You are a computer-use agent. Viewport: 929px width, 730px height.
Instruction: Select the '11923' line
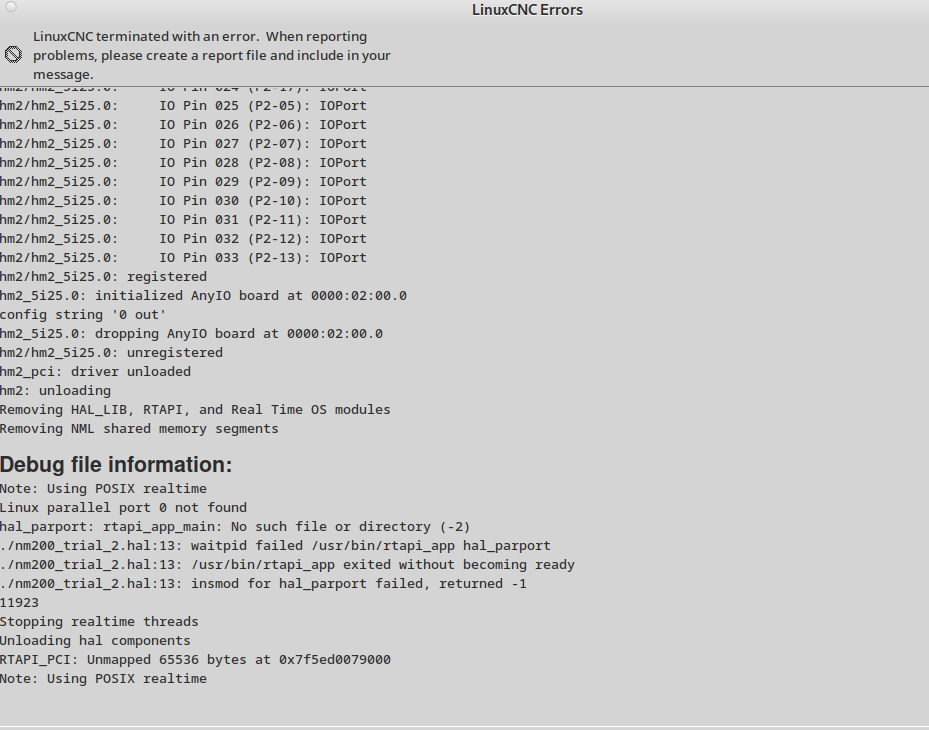pos(20,603)
